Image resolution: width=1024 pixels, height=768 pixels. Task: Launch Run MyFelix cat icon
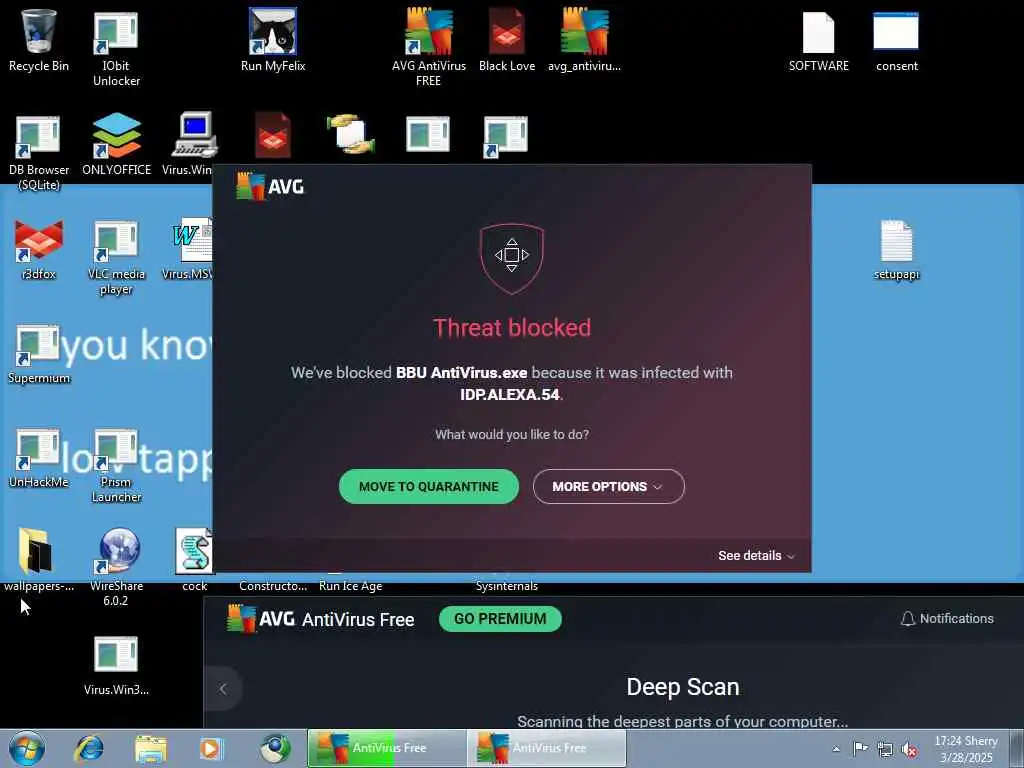click(x=273, y=40)
